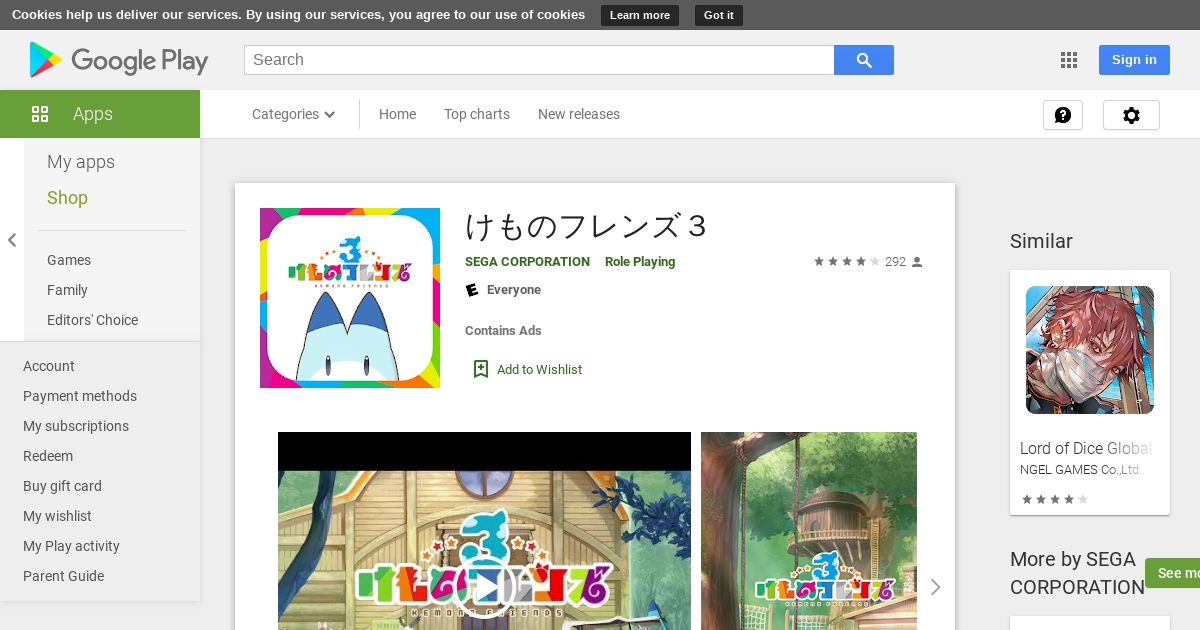Screen dimensions: 1200x630
Task: Dismiss cookie notice with Got it
Action: [719, 15]
